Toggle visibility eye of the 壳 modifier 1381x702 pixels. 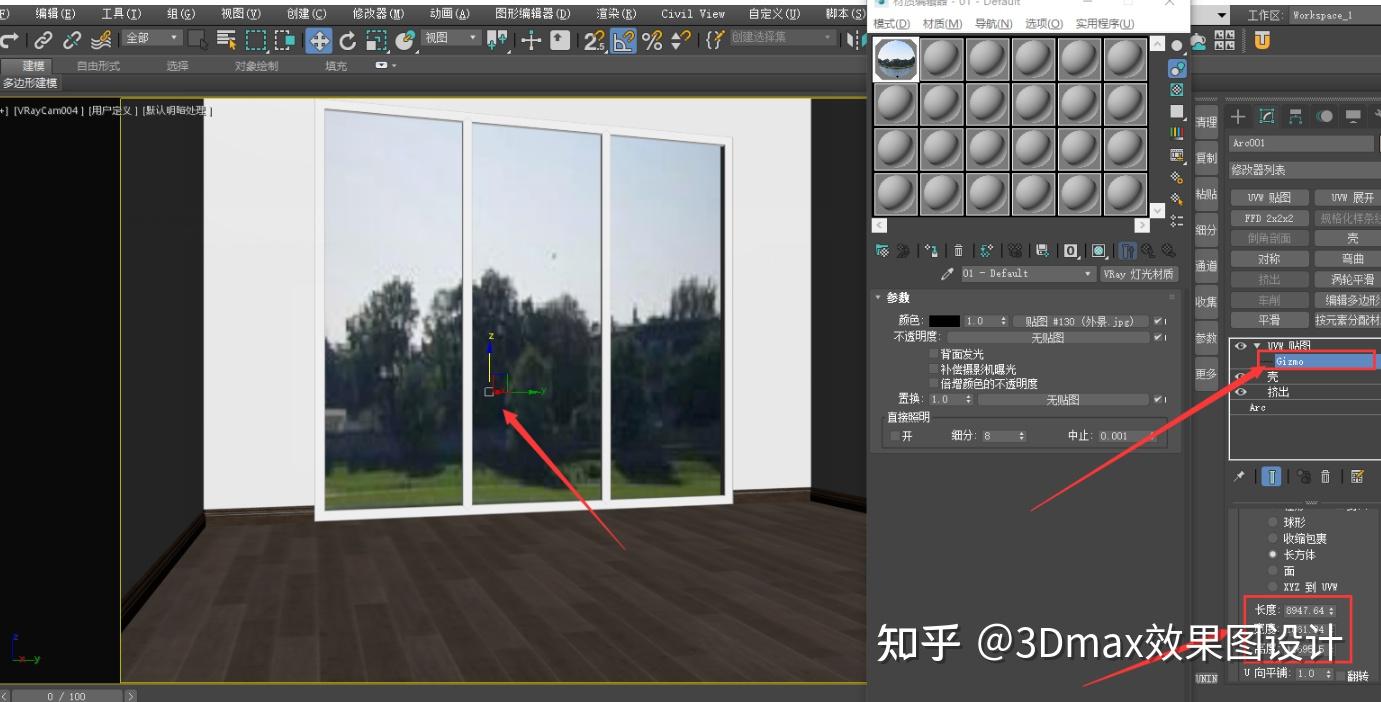click(1240, 376)
